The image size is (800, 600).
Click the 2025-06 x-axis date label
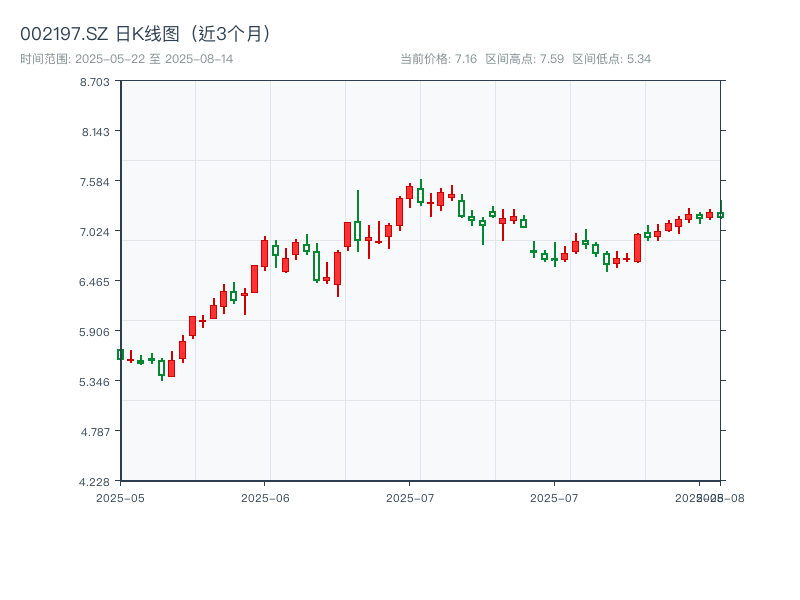[x=265, y=497]
